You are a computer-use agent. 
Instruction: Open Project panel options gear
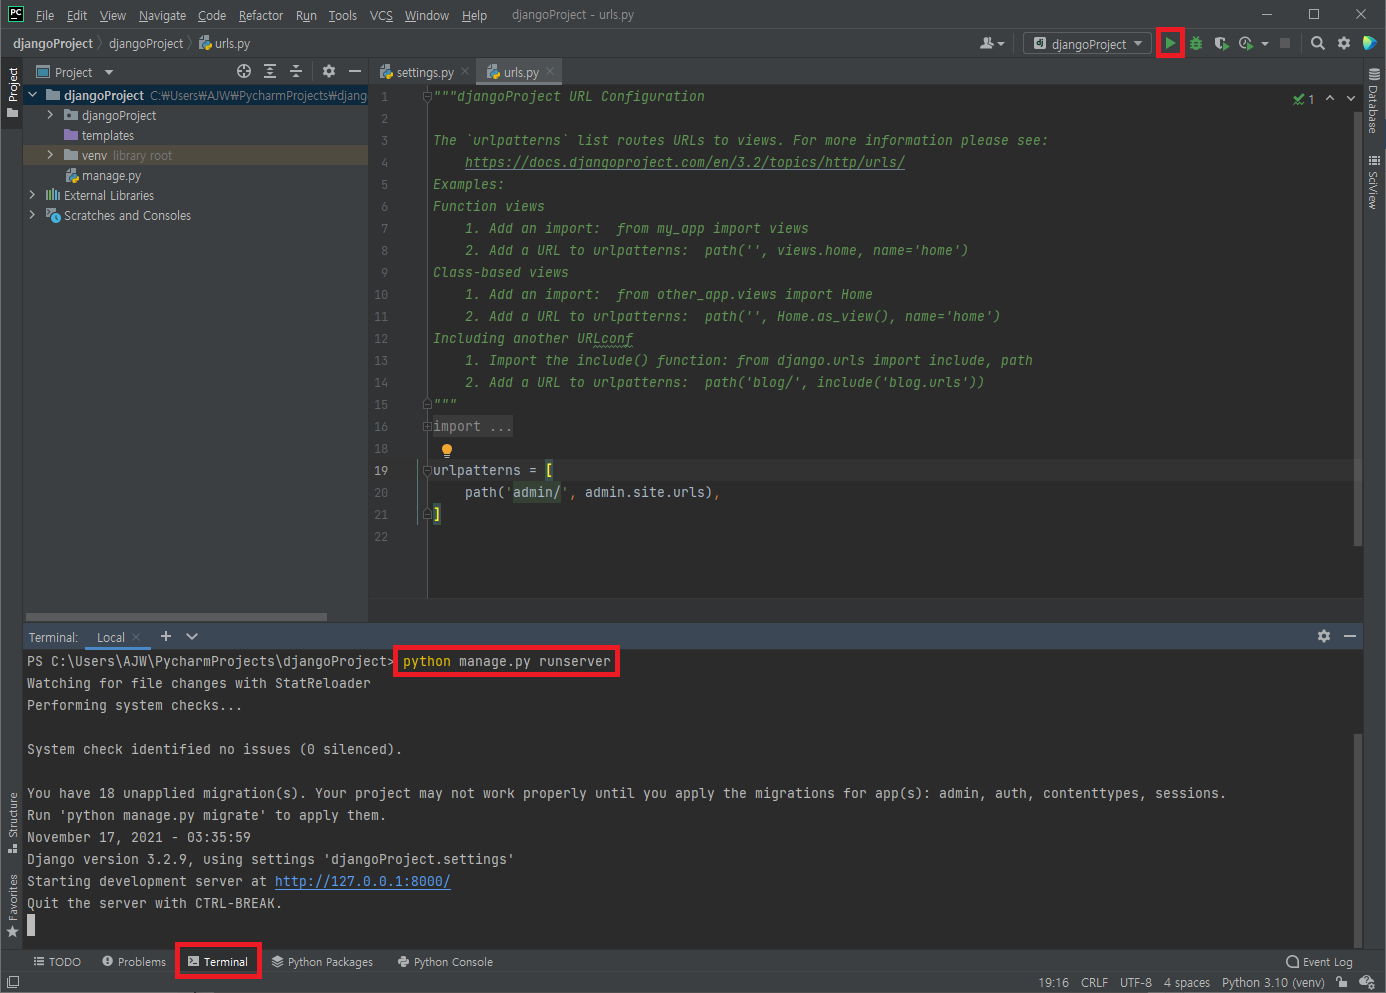329,71
